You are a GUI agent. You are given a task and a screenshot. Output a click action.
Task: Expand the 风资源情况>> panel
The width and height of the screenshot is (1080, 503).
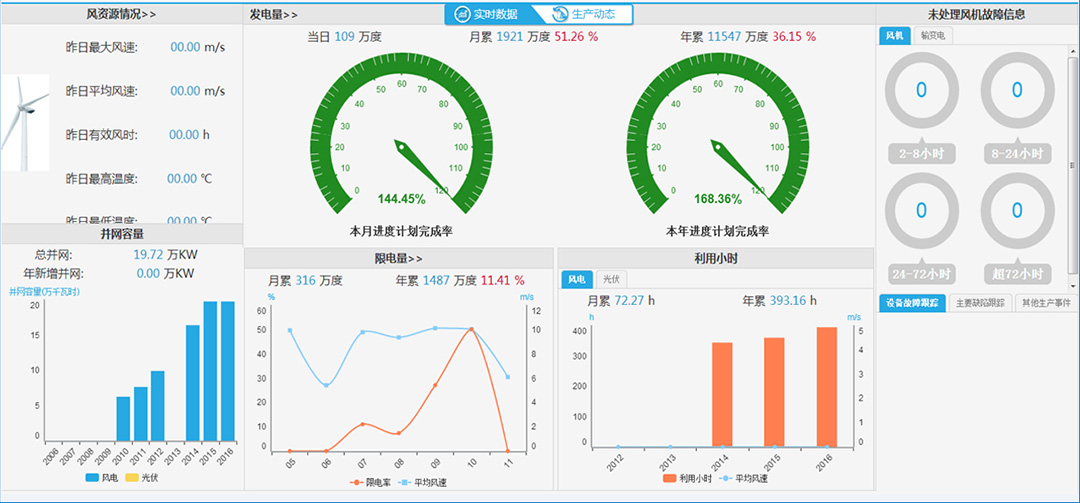tap(121, 14)
